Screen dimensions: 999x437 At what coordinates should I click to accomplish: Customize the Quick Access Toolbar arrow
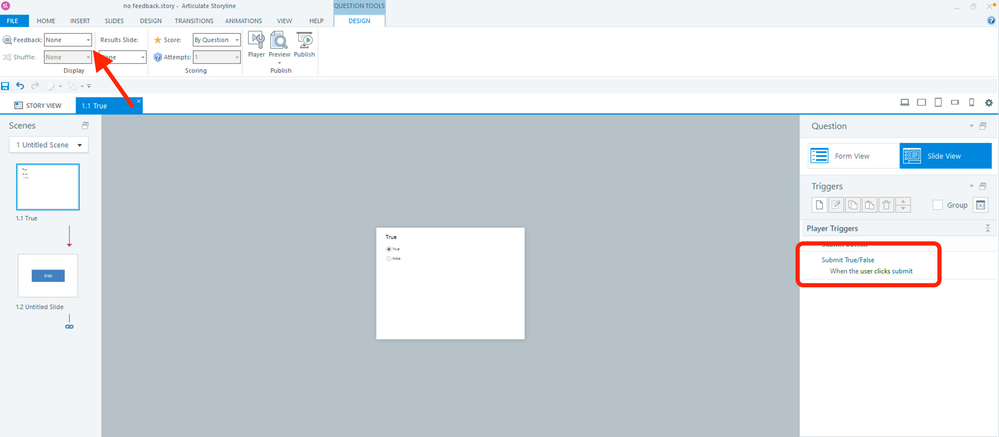tap(89, 86)
